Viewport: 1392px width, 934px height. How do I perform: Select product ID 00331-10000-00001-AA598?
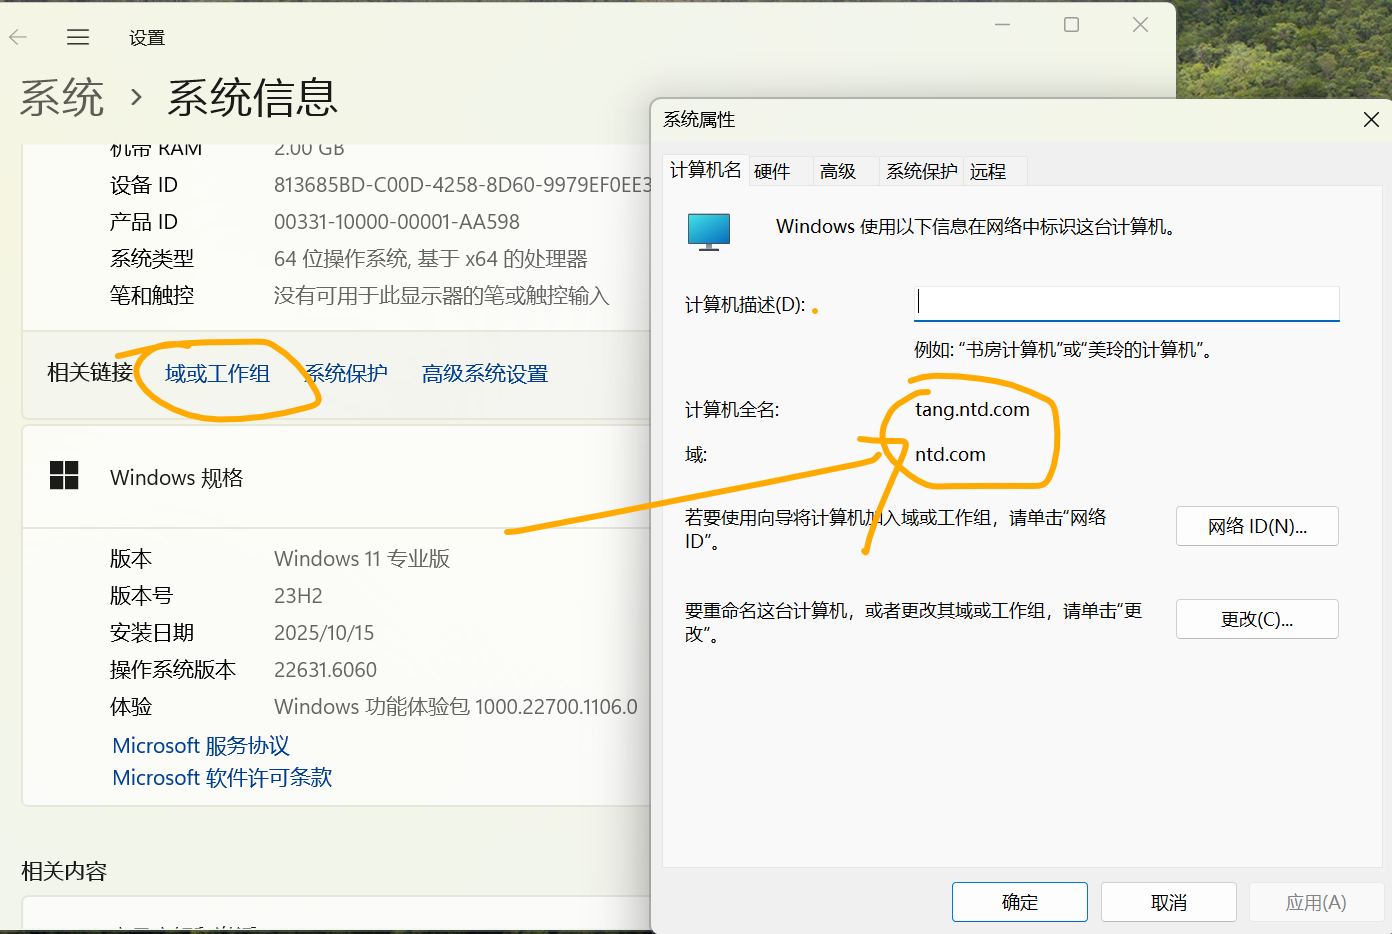coord(397,222)
